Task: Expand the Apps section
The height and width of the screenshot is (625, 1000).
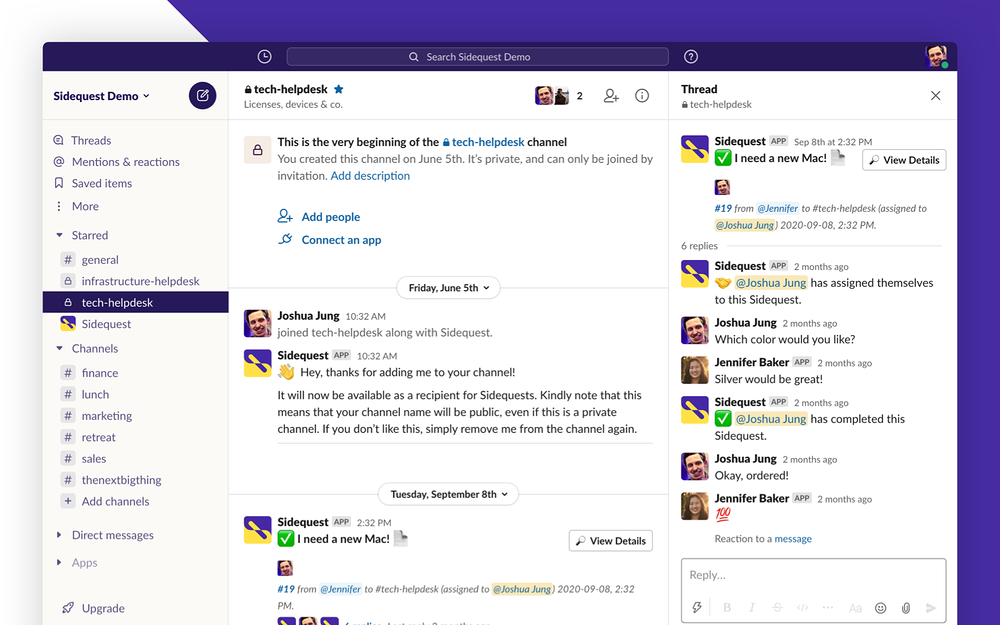Action: (59, 562)
